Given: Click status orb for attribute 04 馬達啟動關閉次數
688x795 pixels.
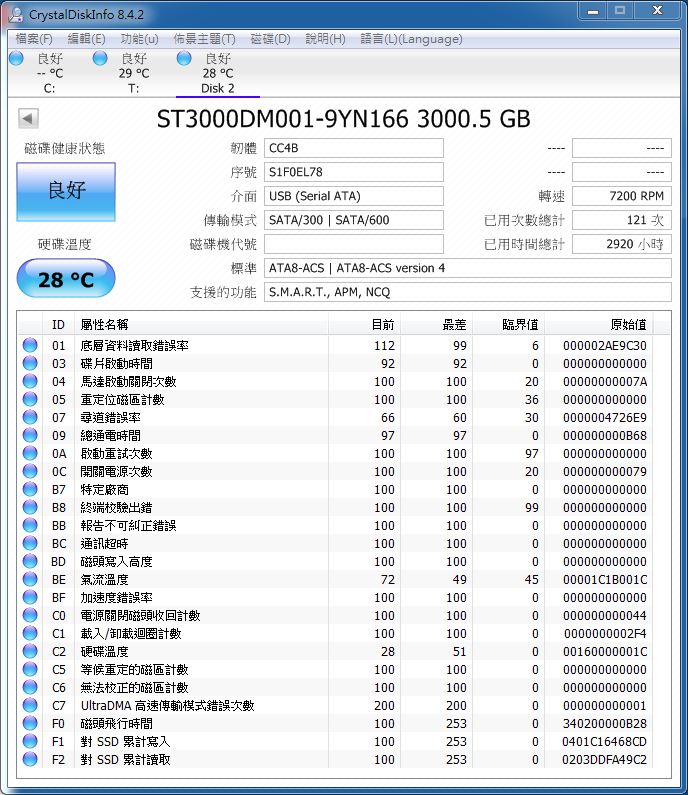Looking at the screenshot, I should (30, 381).
